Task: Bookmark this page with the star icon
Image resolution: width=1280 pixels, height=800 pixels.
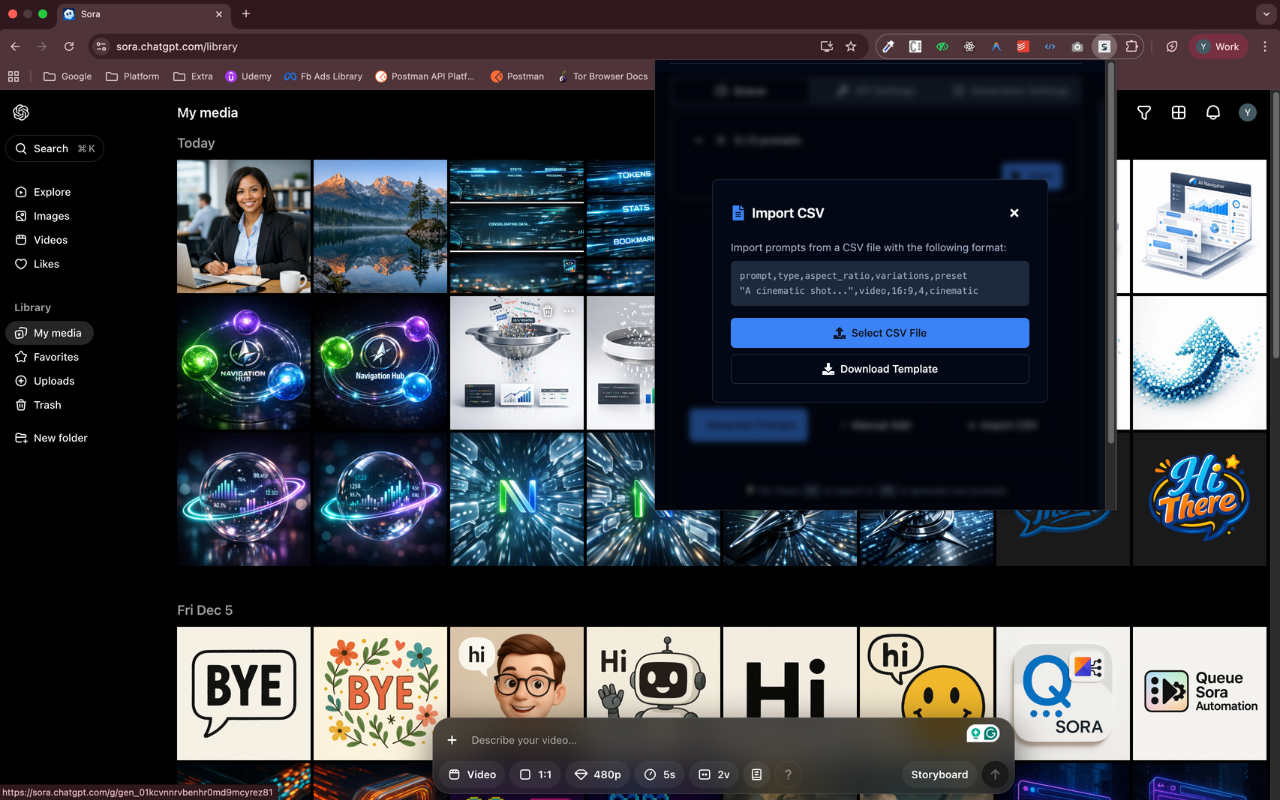Action: click(x=851, y=46)
